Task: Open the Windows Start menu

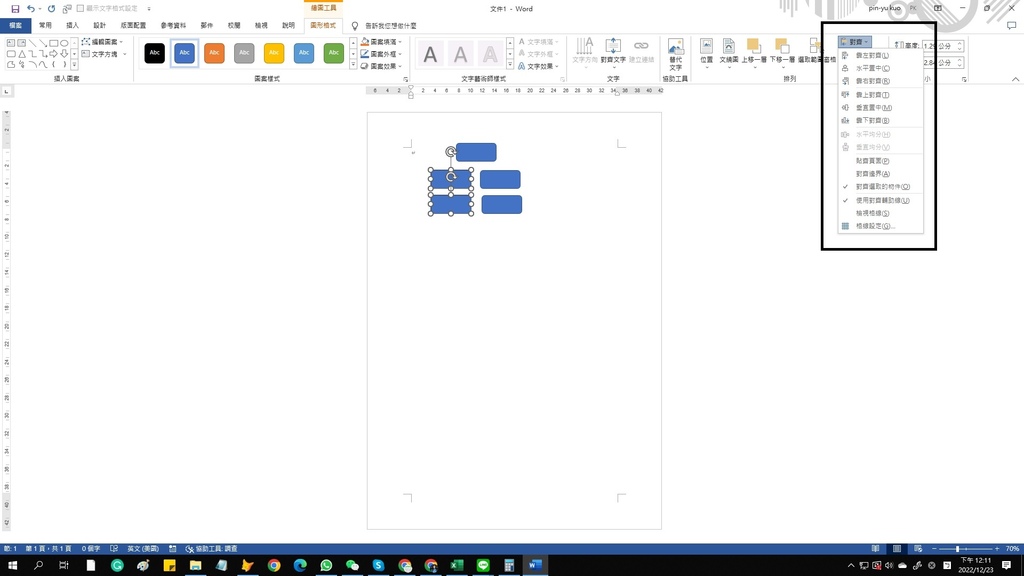Action: (12, 565)
